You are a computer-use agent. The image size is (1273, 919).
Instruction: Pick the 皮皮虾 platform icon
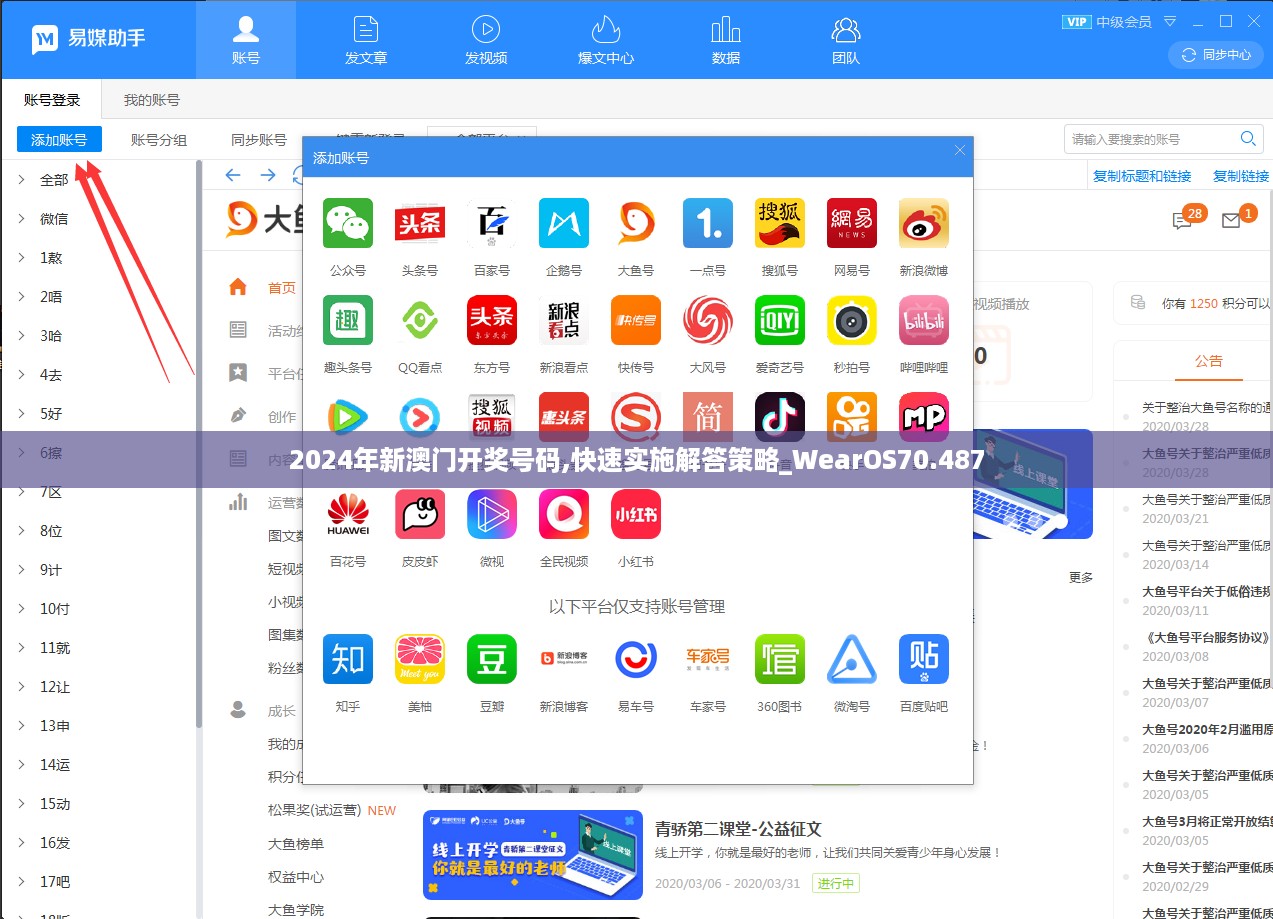[x=420, y=514]
